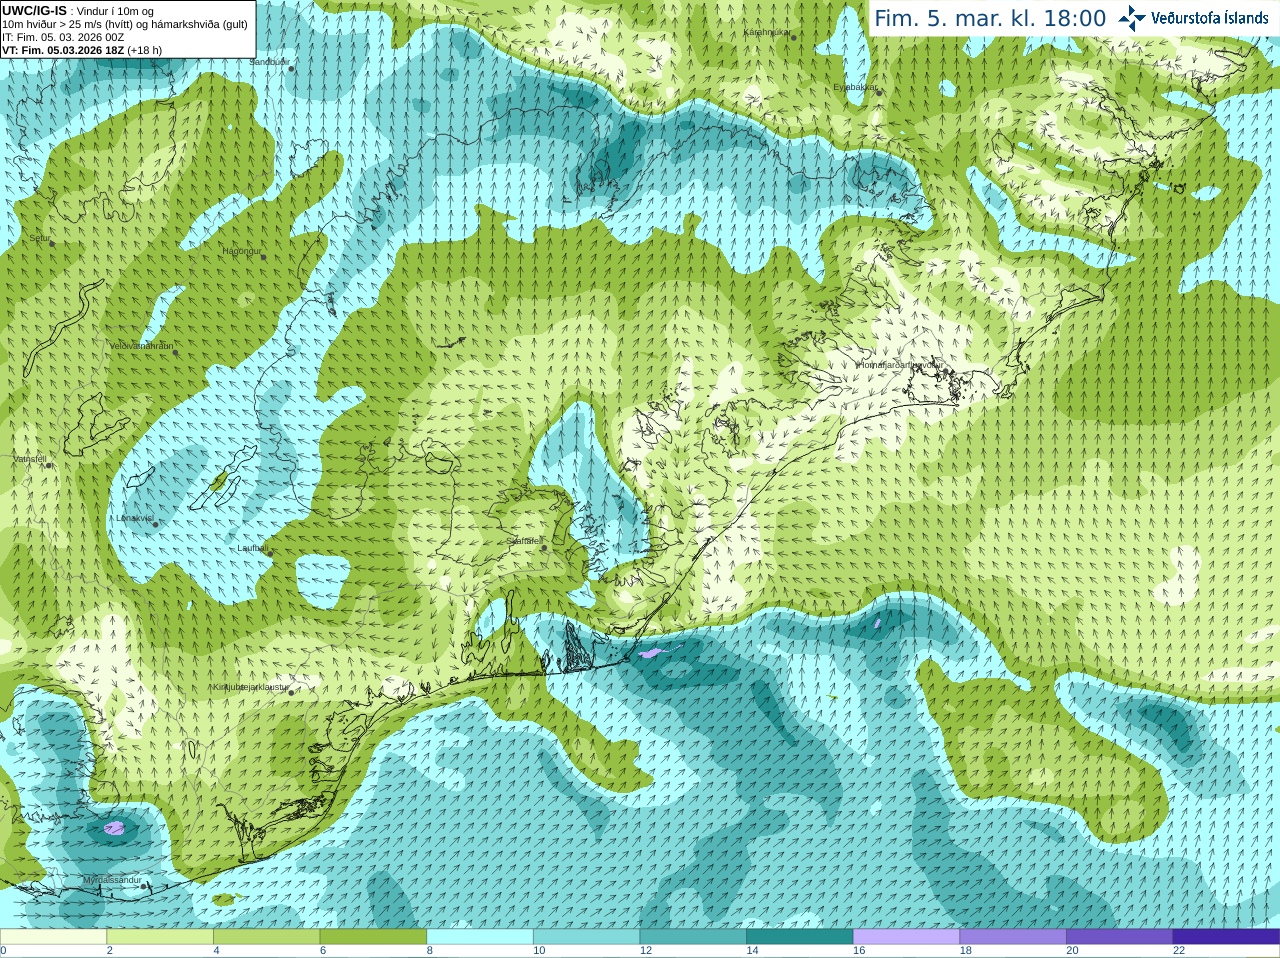
Task: Click the Veiðivatnahraun station label
Action: pos(141,346)
